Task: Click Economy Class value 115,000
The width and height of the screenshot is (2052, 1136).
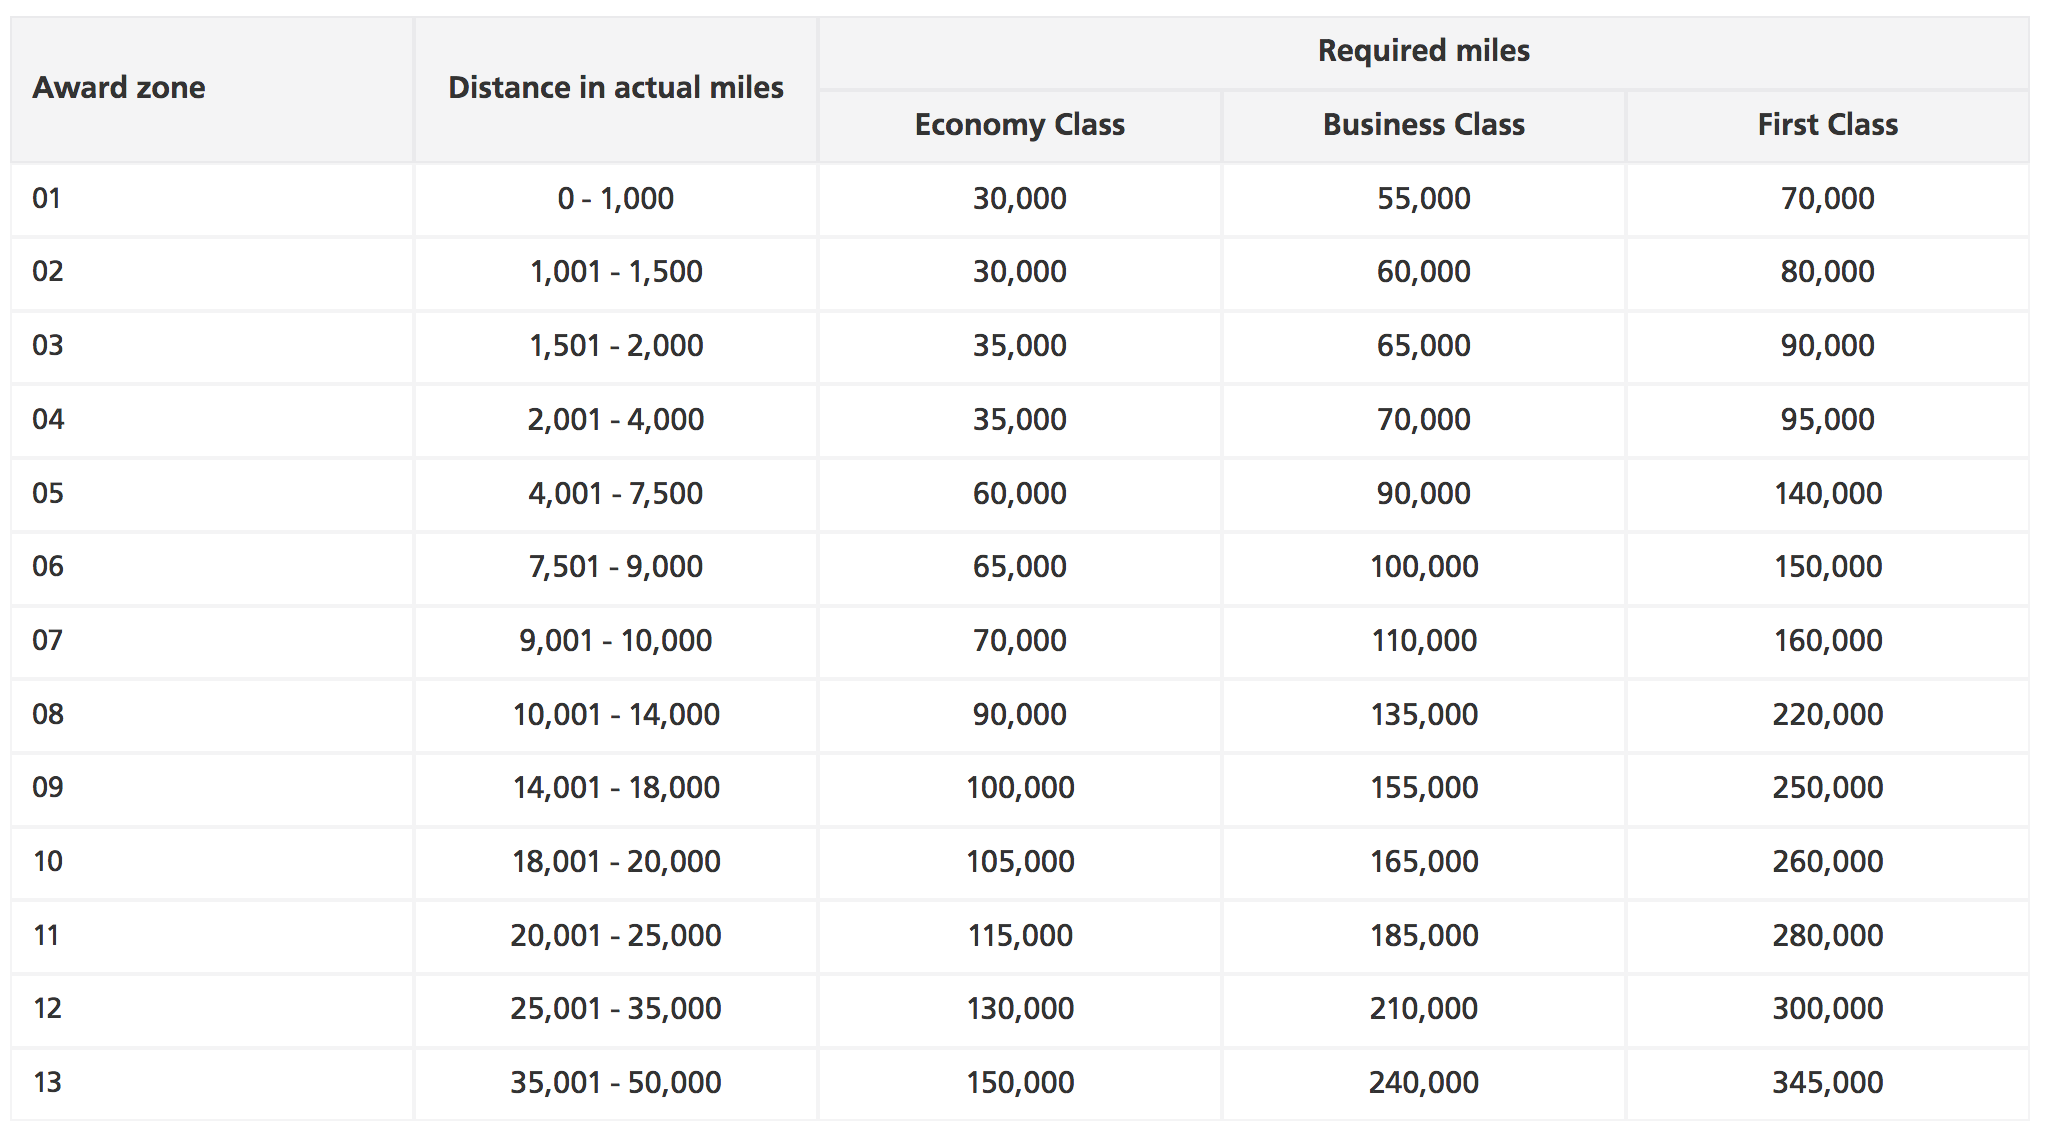Action: coord(1019,935)
